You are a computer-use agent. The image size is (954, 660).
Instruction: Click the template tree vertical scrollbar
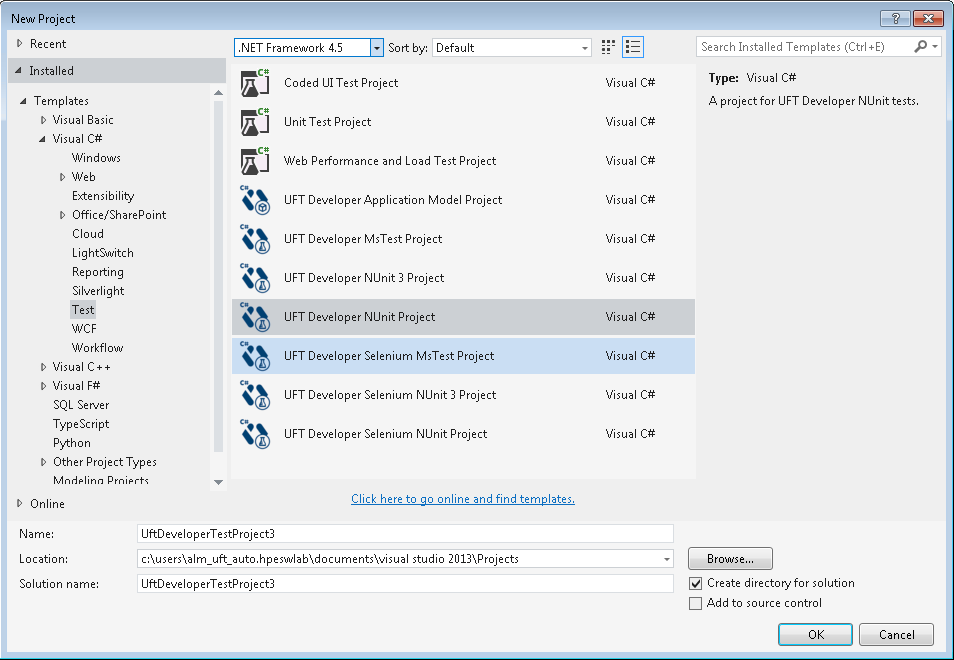coord(219,280)
